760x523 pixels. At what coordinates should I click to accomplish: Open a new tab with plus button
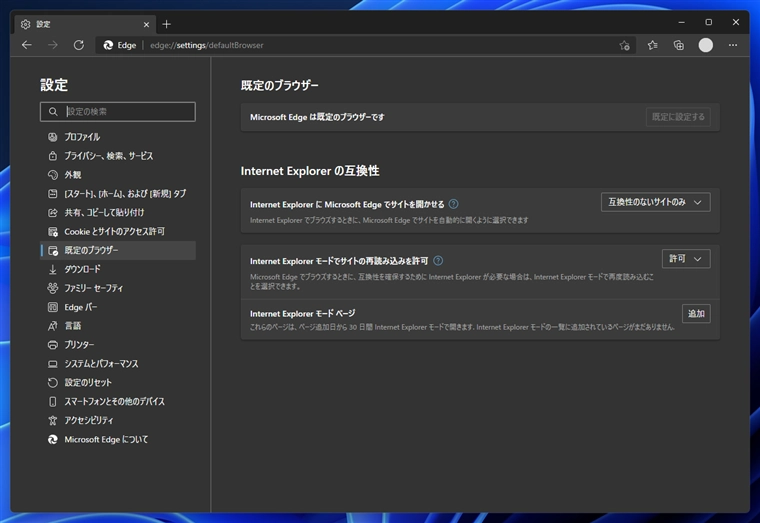[x=166, y=24]
